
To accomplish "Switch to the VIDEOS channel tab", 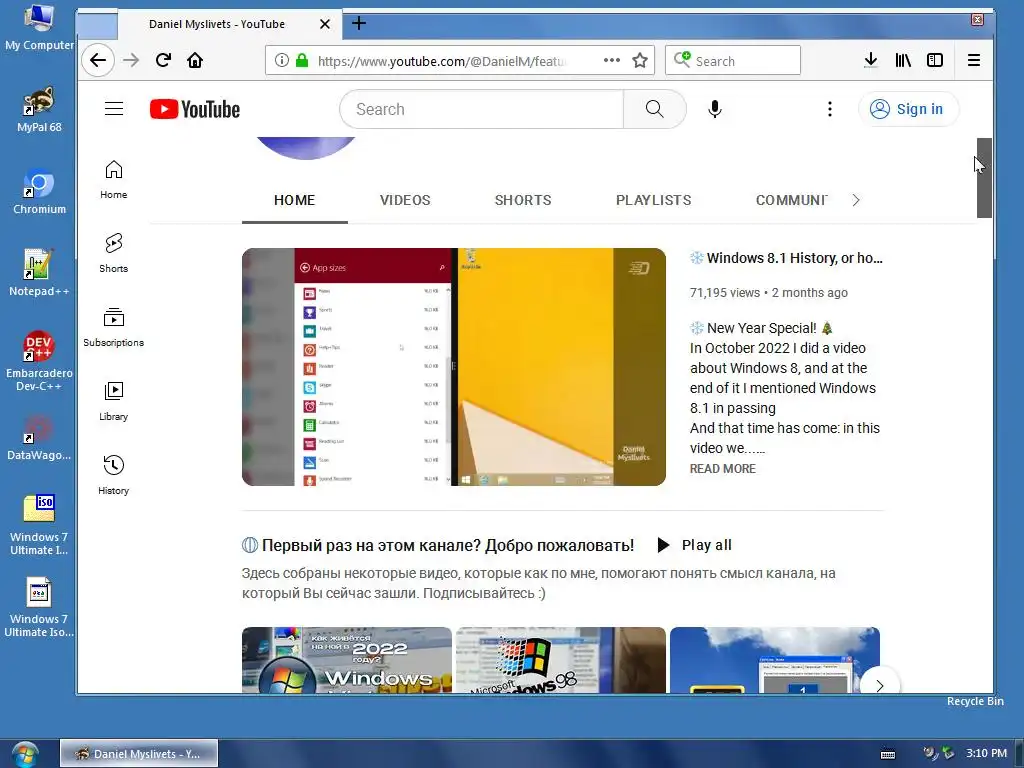I will coord(405,200).
